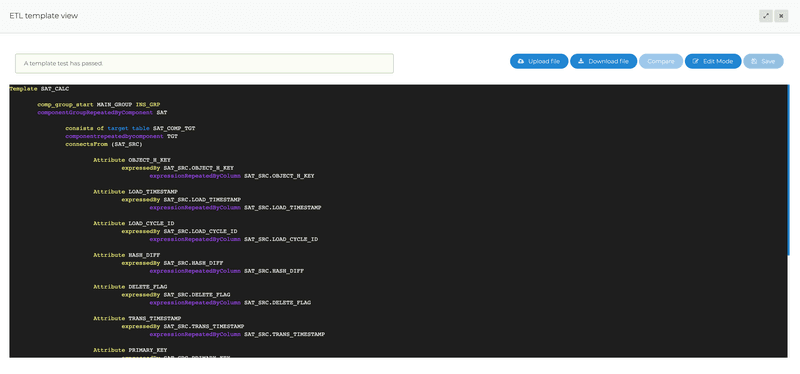
Task: Click the download arrow icon
Action: click(581, 61)
